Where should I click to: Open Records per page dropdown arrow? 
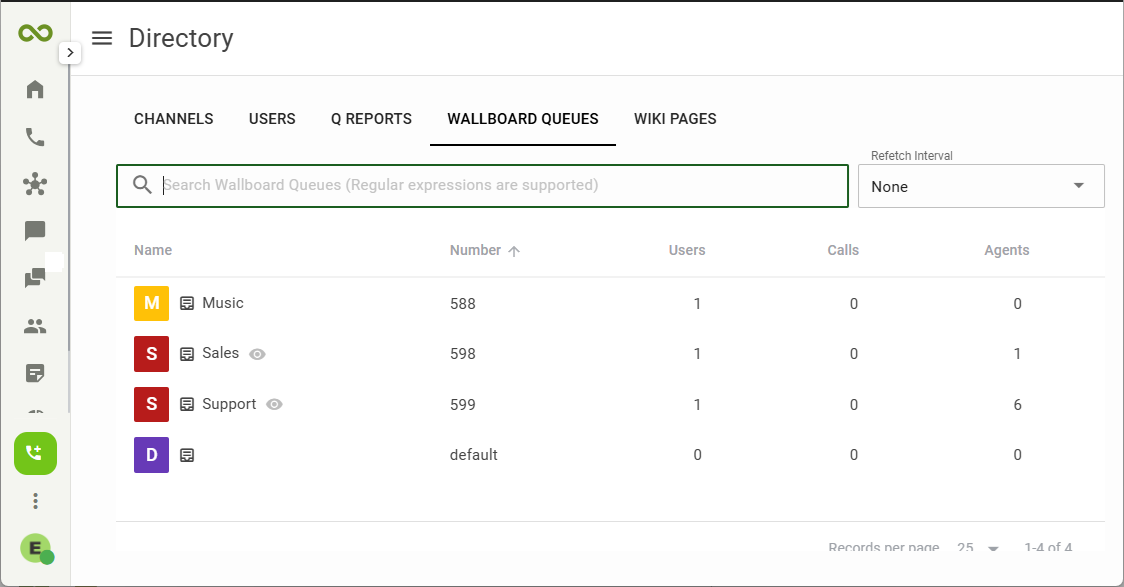click(x=993, y=548)
